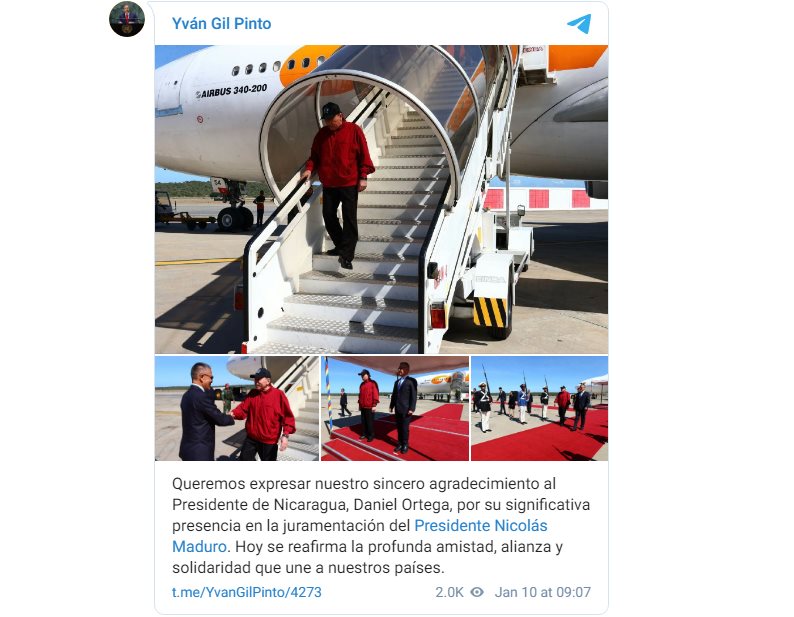Click the 2.0K view count
This screenshot has height=617, width=794.
(449, 592)
